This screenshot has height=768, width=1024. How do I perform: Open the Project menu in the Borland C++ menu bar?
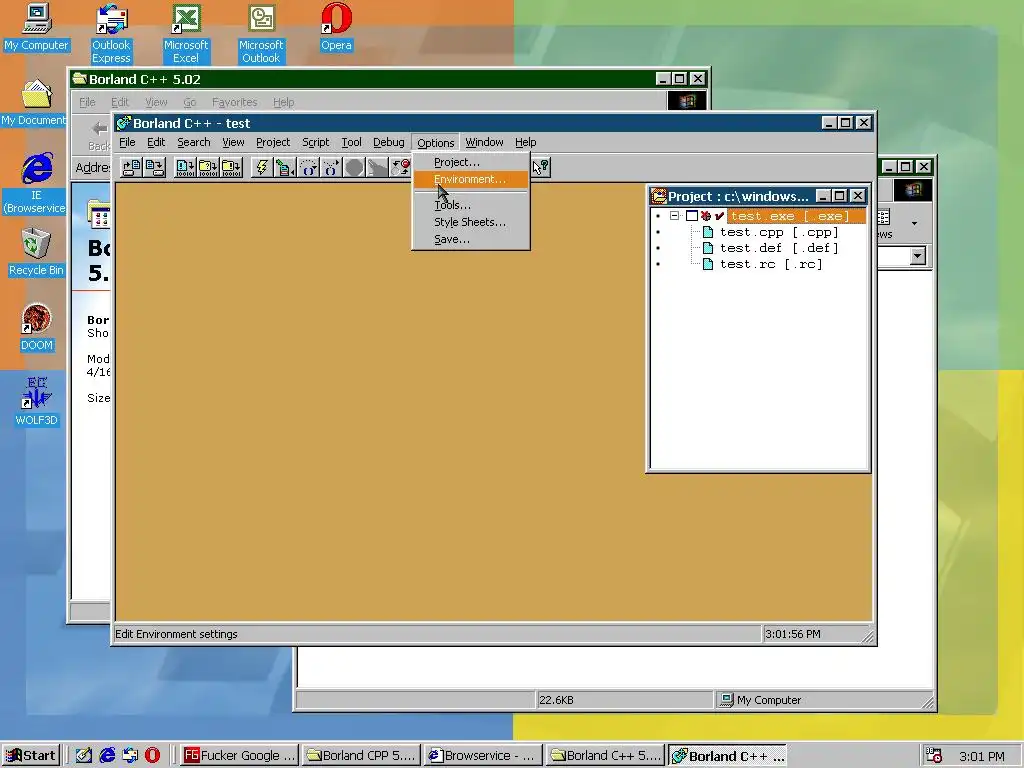pos(273,142)
